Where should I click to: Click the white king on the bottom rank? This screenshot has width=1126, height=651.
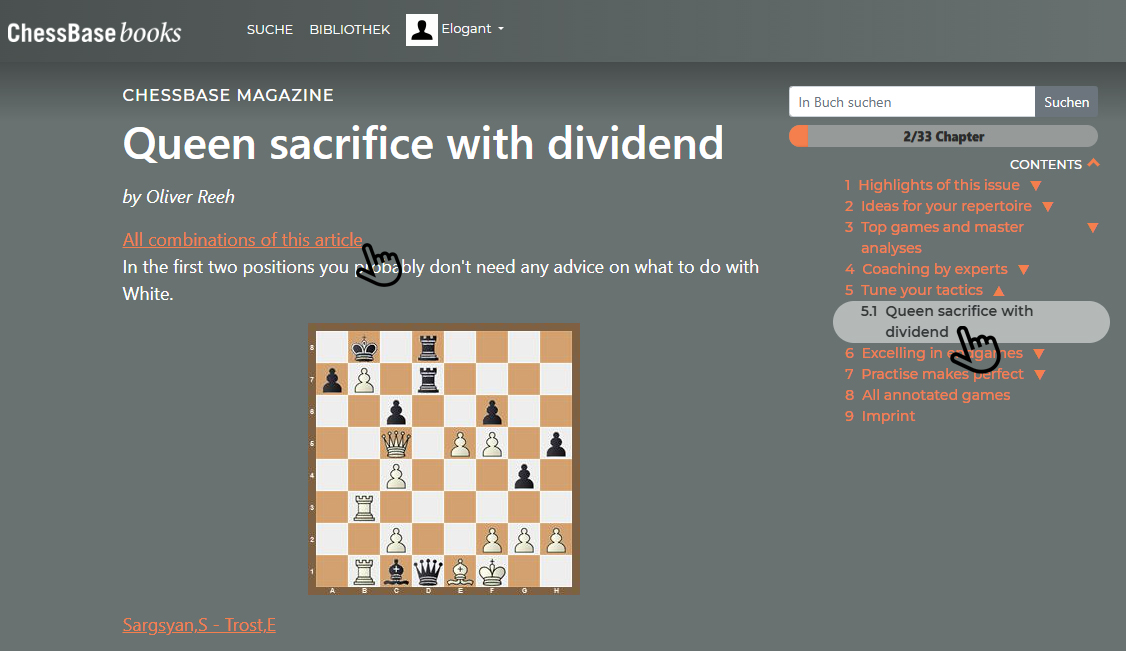pyautogui.click(x=491, y=572)
